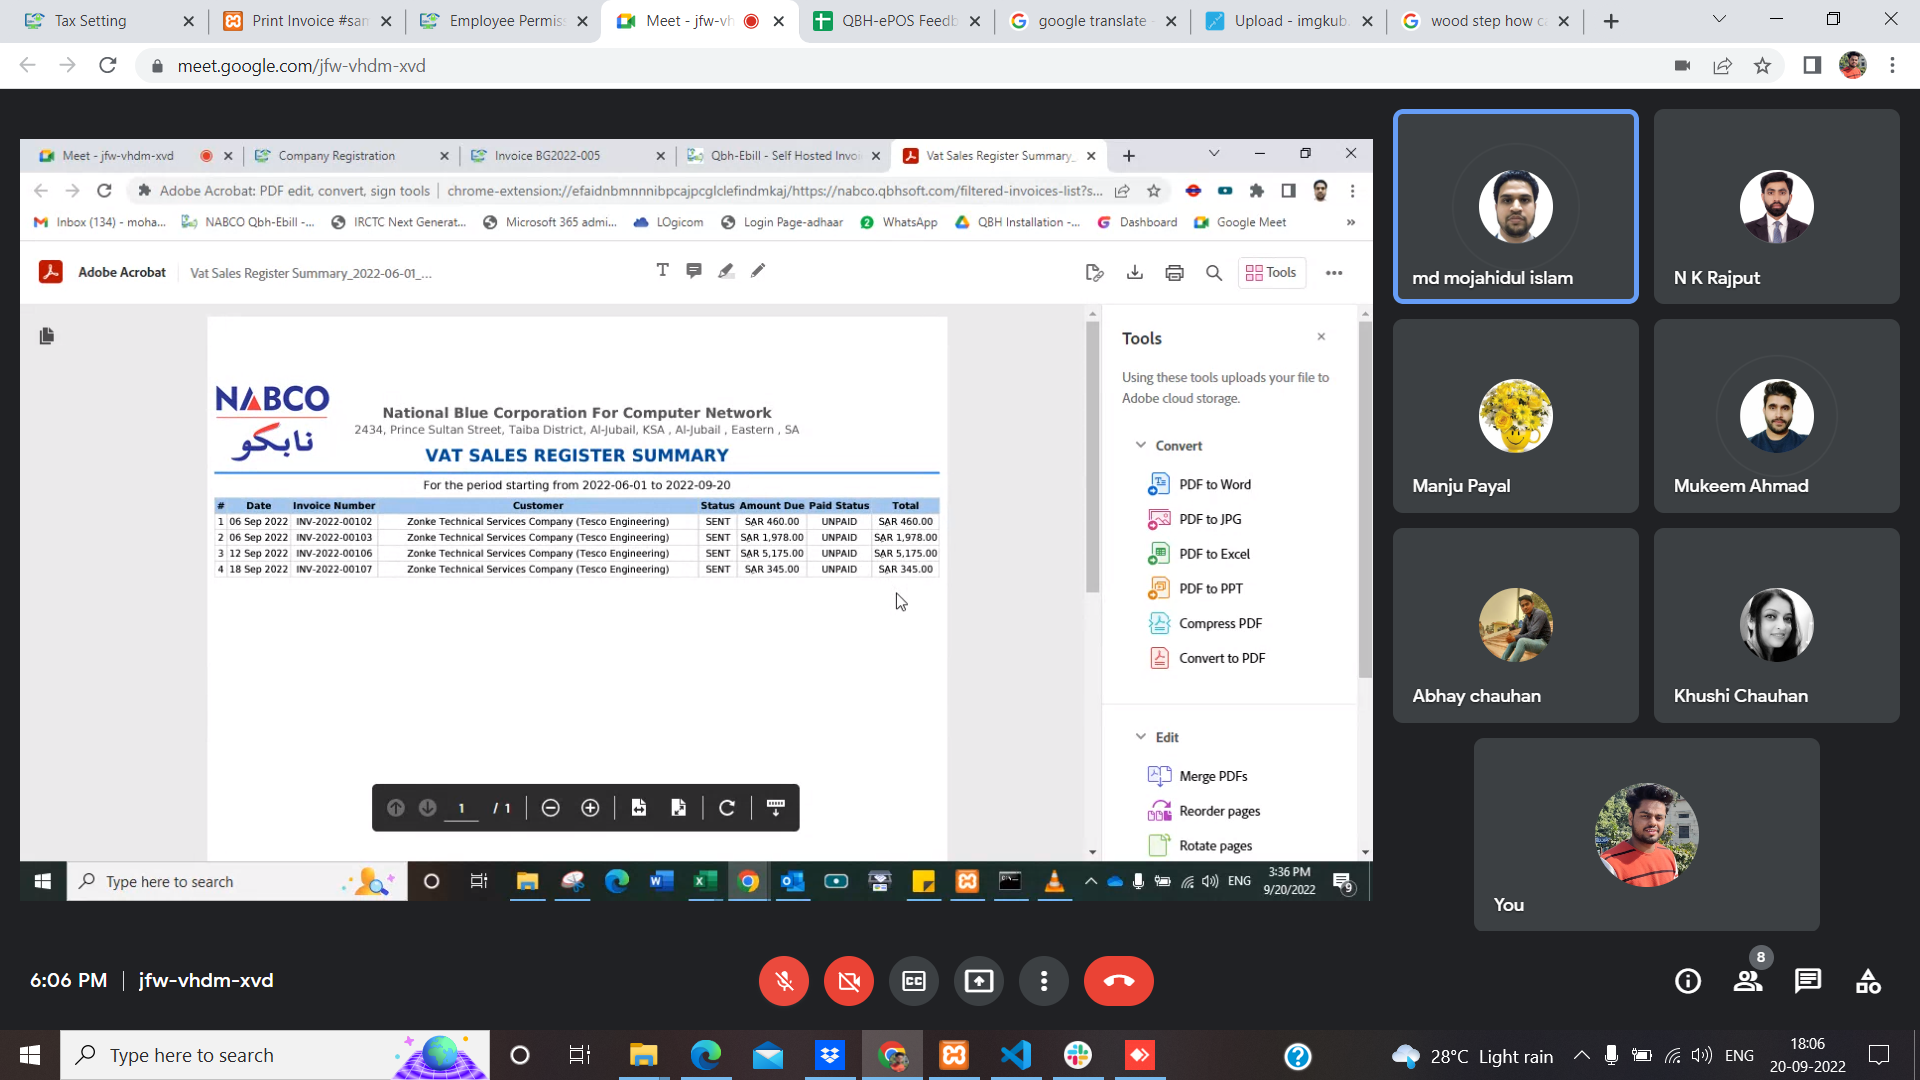Collapse the Convert section
Image resolution: width=1920 pixels, height=1080 pixels.
tap(1141, 445)
